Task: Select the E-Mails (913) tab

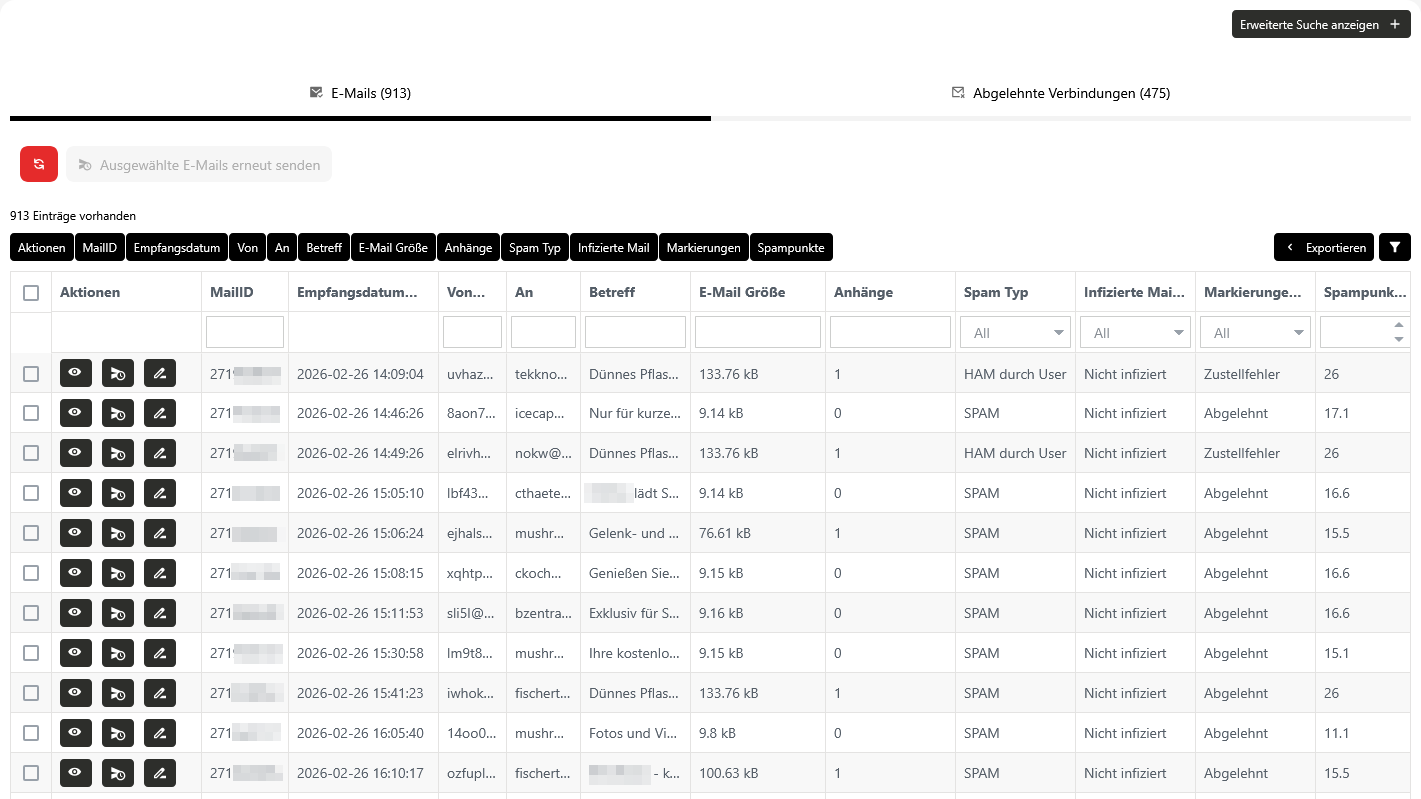Action: coord(360,93)
